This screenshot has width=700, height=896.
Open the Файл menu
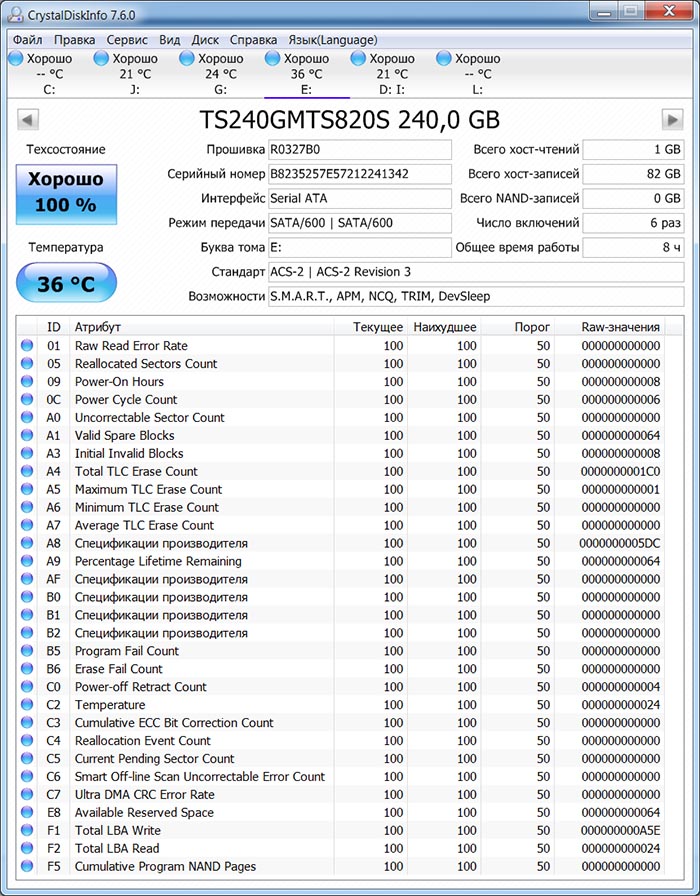click(27, 40)
